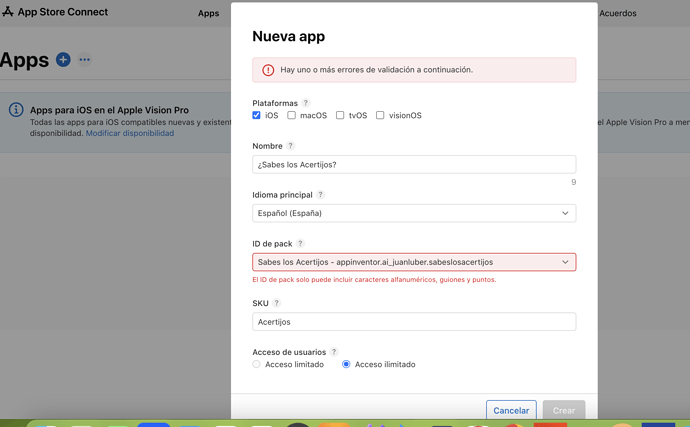Screen dimensions: 690x427
Task: Click help icon beside Idioma principal
Action: tap(321, 195)
